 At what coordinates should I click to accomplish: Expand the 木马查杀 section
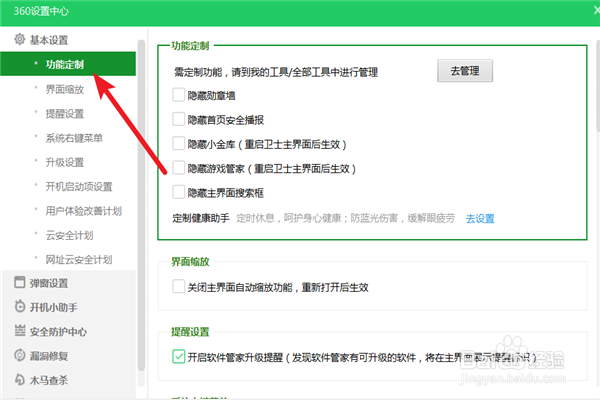(x=49, y=380)
